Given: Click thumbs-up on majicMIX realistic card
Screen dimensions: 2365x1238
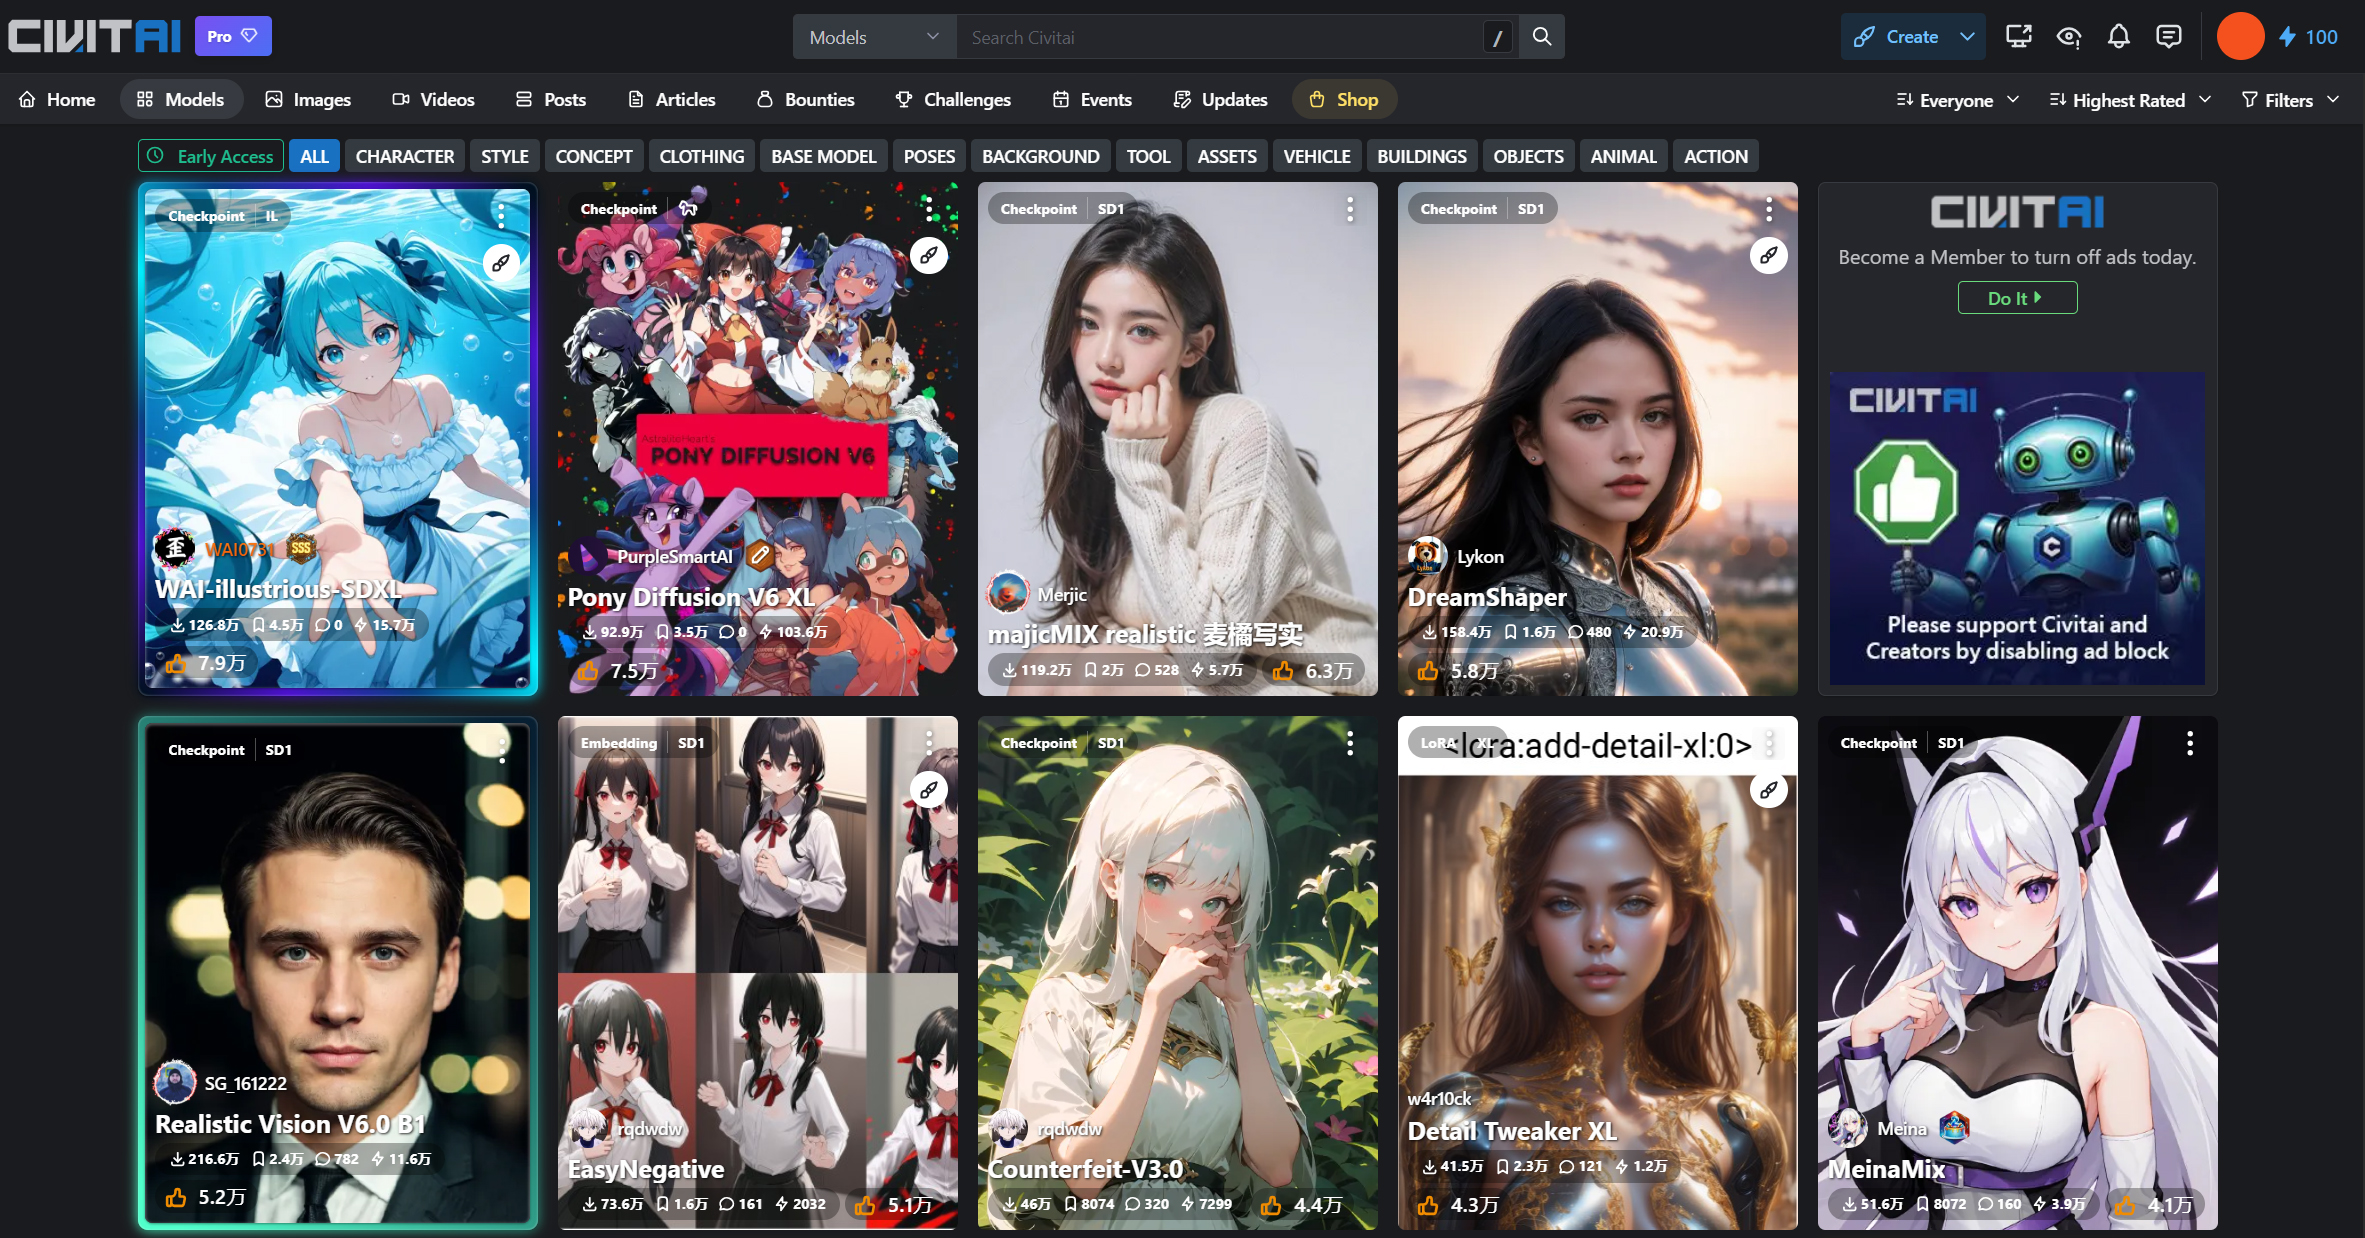Looking at the screenshot, I should pos(1283,670).
